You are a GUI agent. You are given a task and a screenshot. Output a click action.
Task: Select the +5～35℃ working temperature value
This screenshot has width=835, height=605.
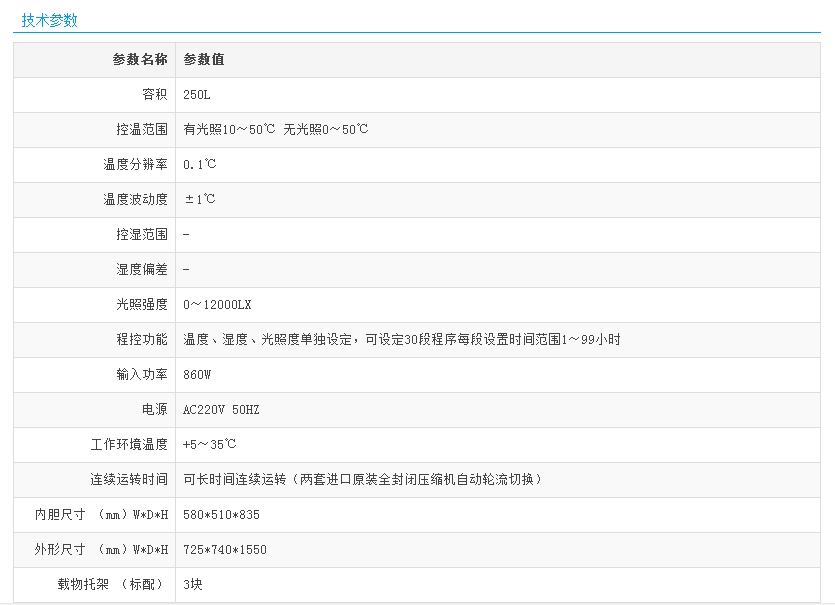point(210,445)
